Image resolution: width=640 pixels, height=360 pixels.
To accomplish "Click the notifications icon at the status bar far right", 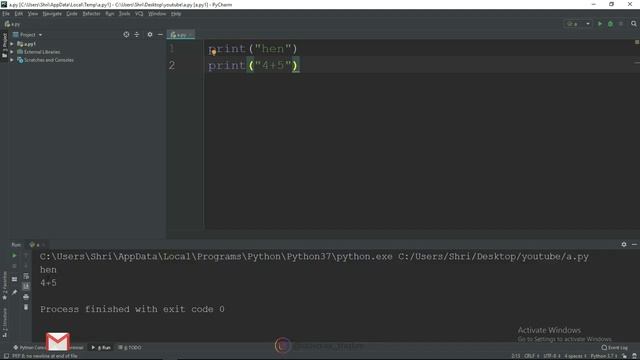I will (x=634, y=356).
